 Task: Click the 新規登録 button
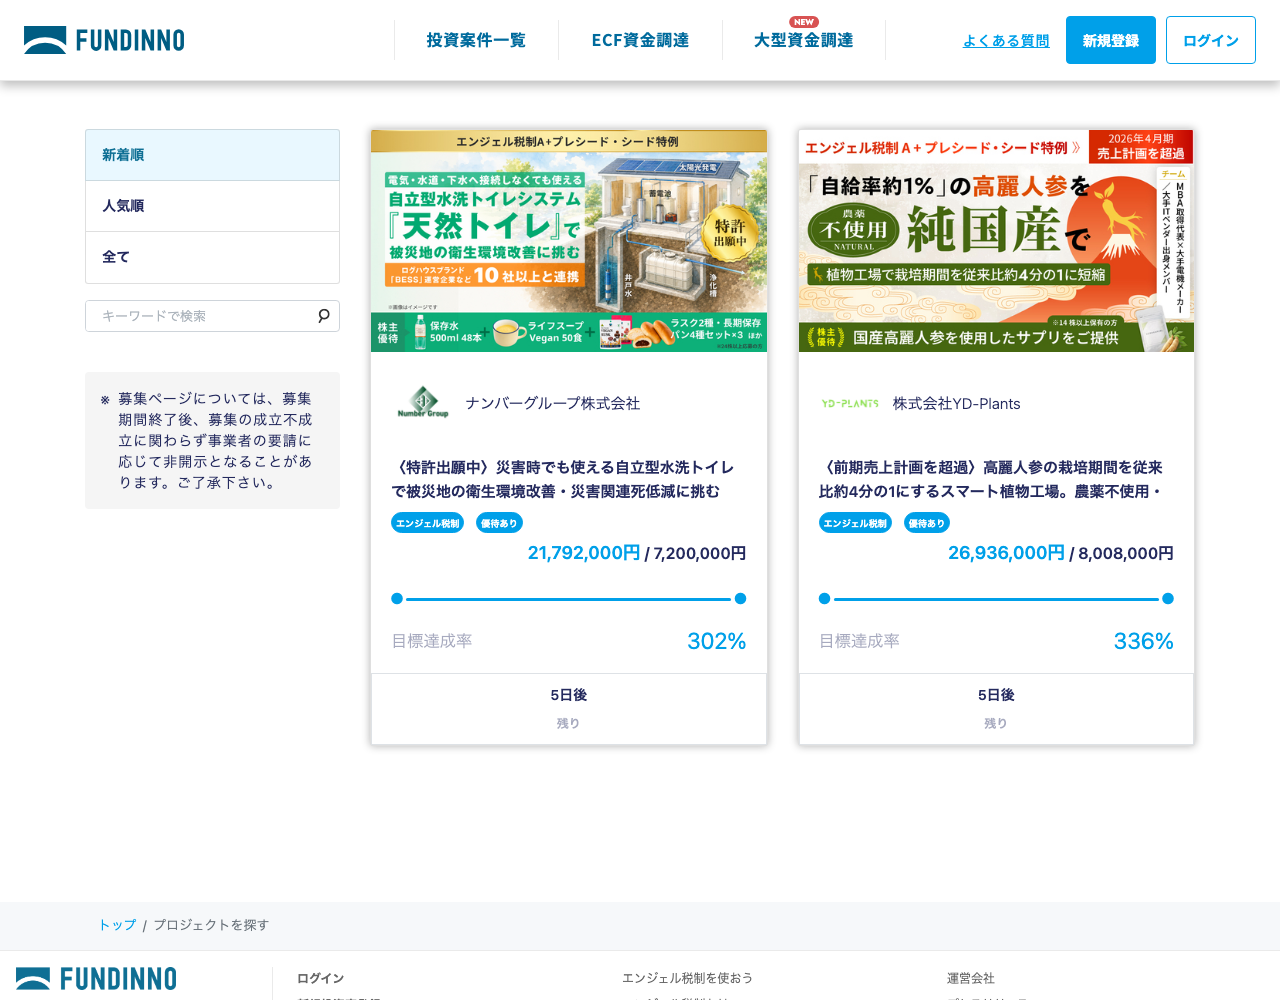point(1111,40)
